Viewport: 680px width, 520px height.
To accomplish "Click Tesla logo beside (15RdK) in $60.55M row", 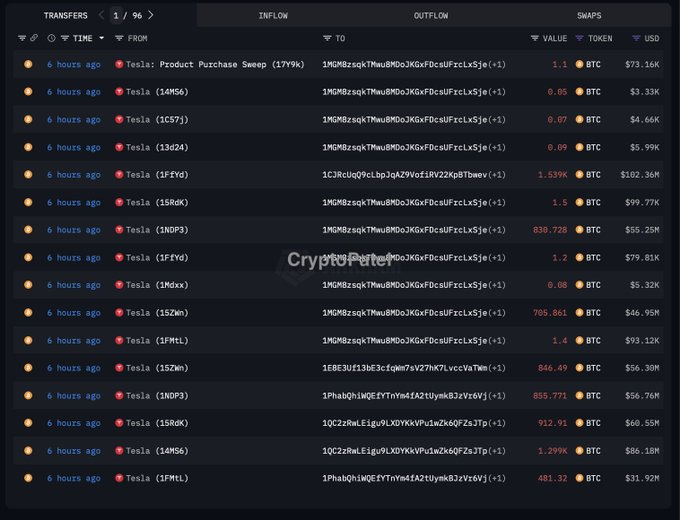I will point(119,423).
